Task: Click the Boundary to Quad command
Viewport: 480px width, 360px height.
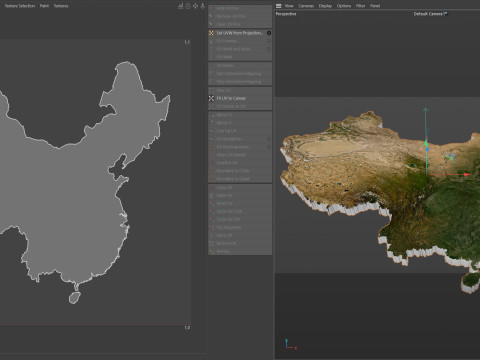Action: coord(240,179)
